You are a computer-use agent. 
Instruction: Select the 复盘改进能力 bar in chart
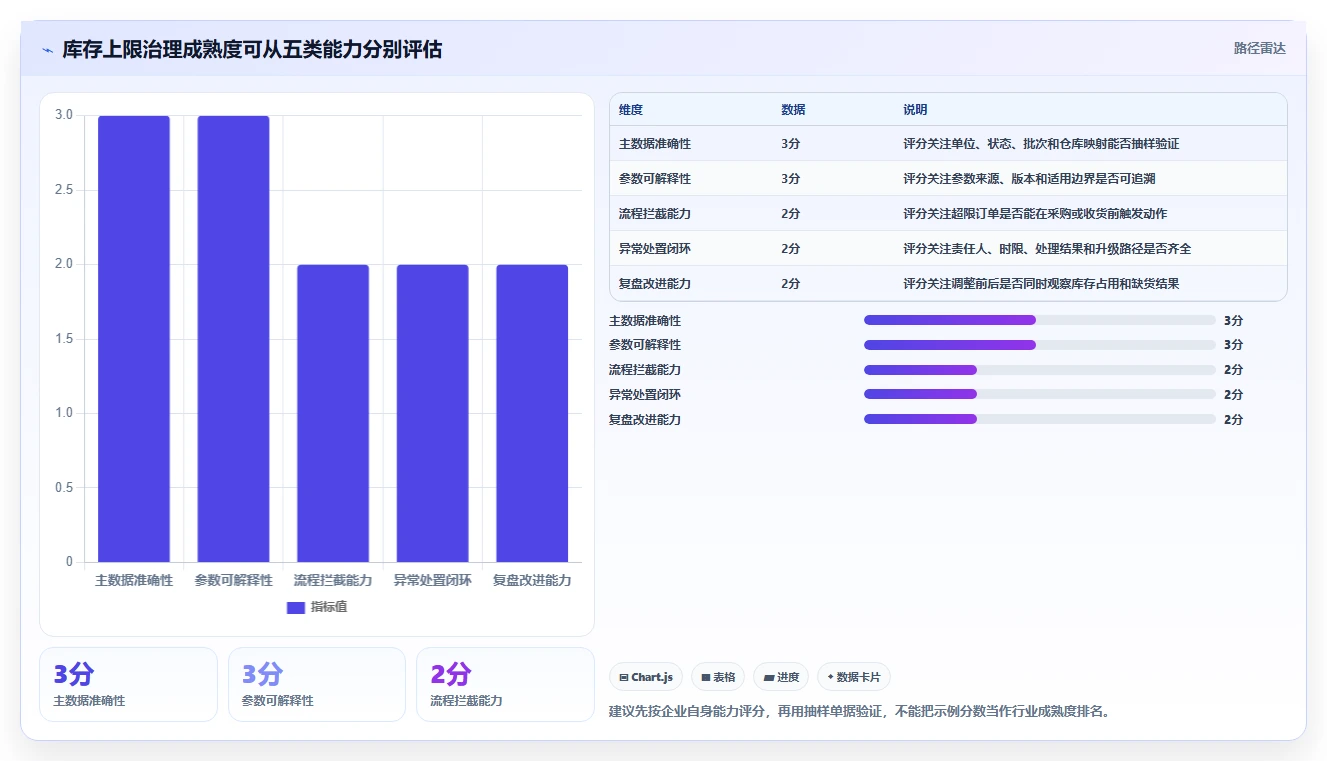(532, 413)
